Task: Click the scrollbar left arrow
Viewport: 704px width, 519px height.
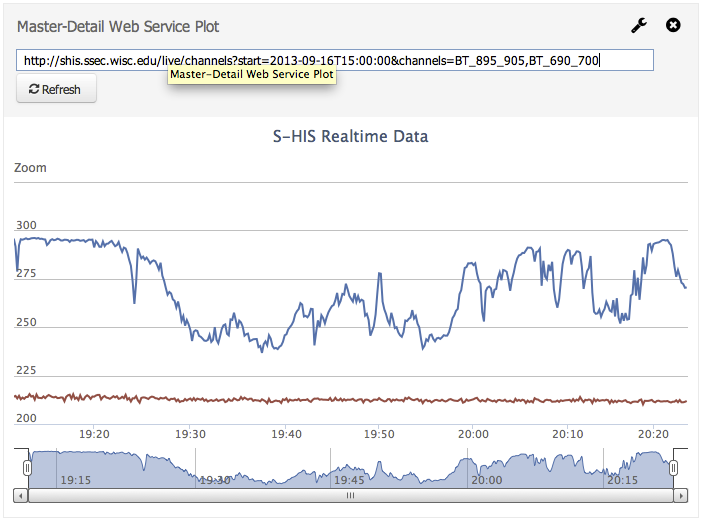Action: (20, 495)
